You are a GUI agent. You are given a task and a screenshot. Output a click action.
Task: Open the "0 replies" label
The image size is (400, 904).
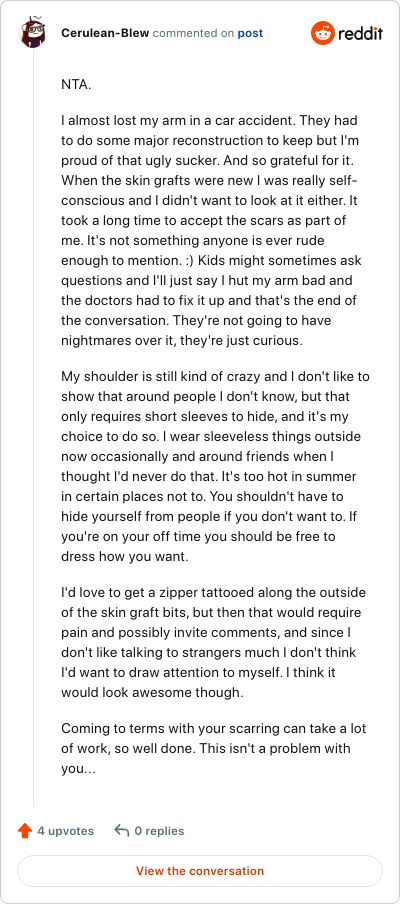tap(160, 831)
